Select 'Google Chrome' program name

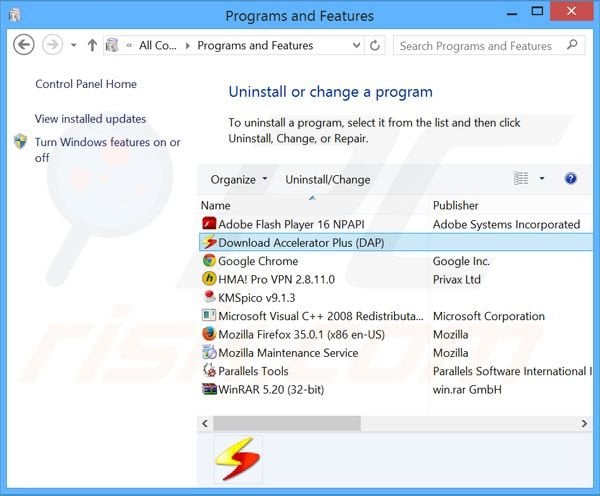tap(258, 261)
